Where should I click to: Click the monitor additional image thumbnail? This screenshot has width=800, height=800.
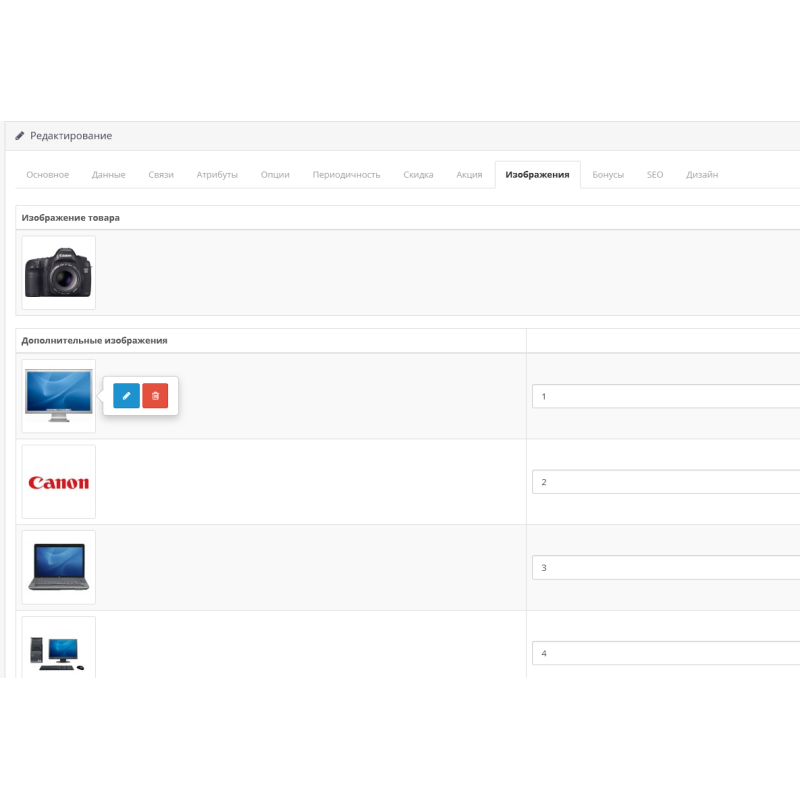(x=59, y=396)
